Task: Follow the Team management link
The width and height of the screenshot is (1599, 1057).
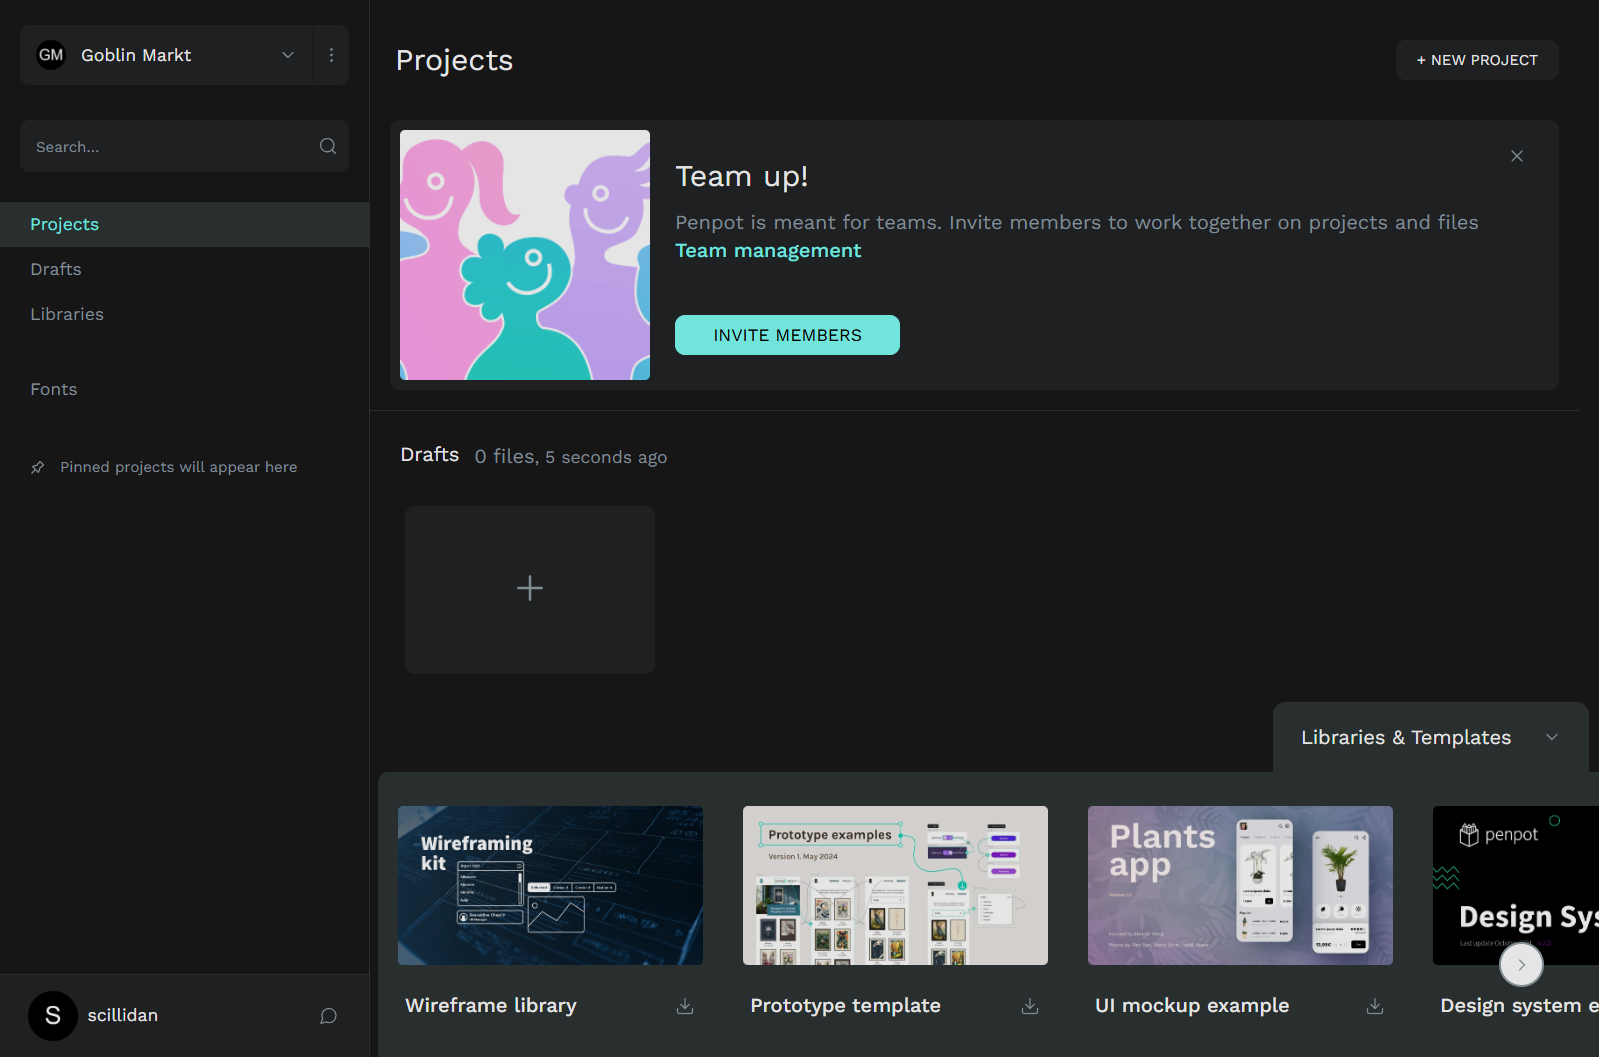Action: point(768,250)
